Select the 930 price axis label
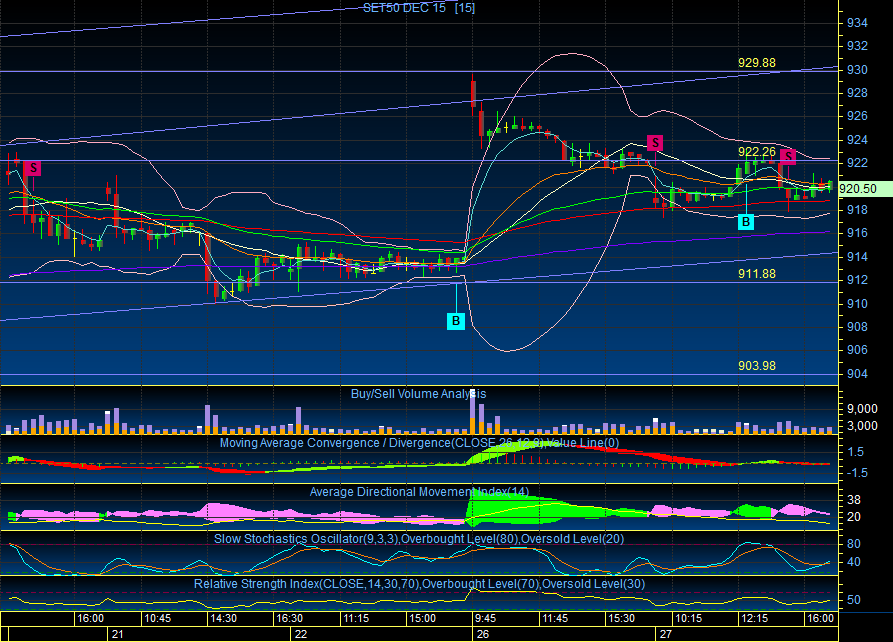893x642 pixels. tap(857, 69)
